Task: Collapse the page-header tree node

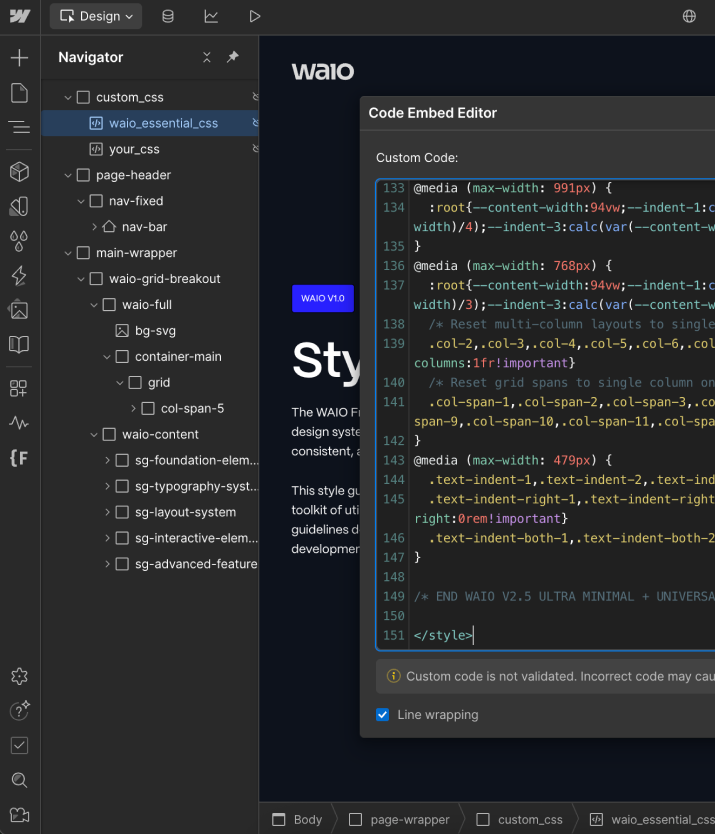Action: pyautogui.click(x=68, y=175)
